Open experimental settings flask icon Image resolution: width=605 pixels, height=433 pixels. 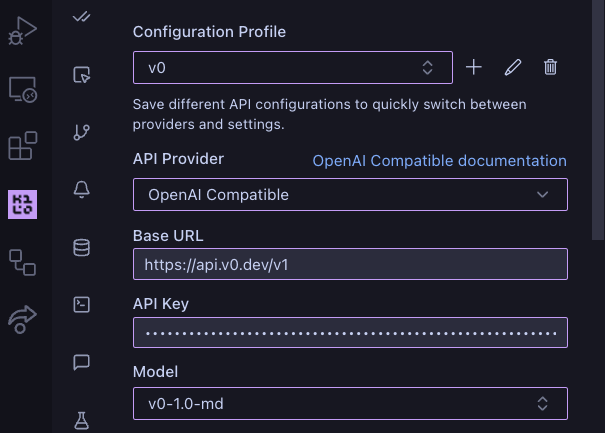point(83,419)
